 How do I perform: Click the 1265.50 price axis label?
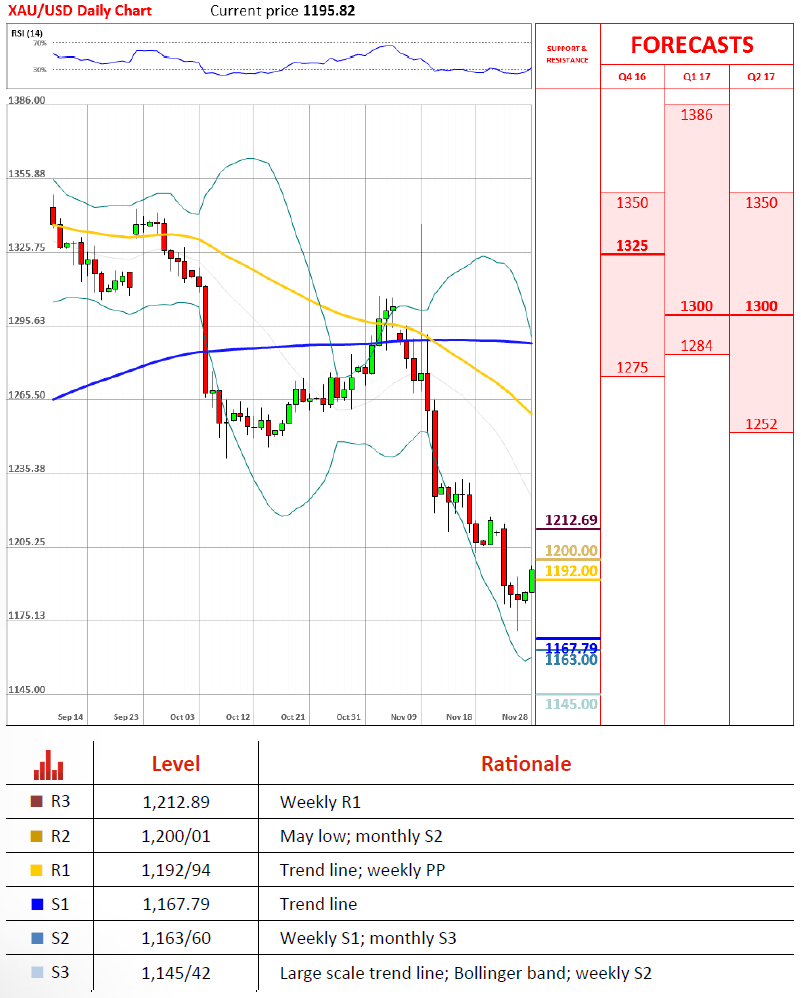coord(26,395)
